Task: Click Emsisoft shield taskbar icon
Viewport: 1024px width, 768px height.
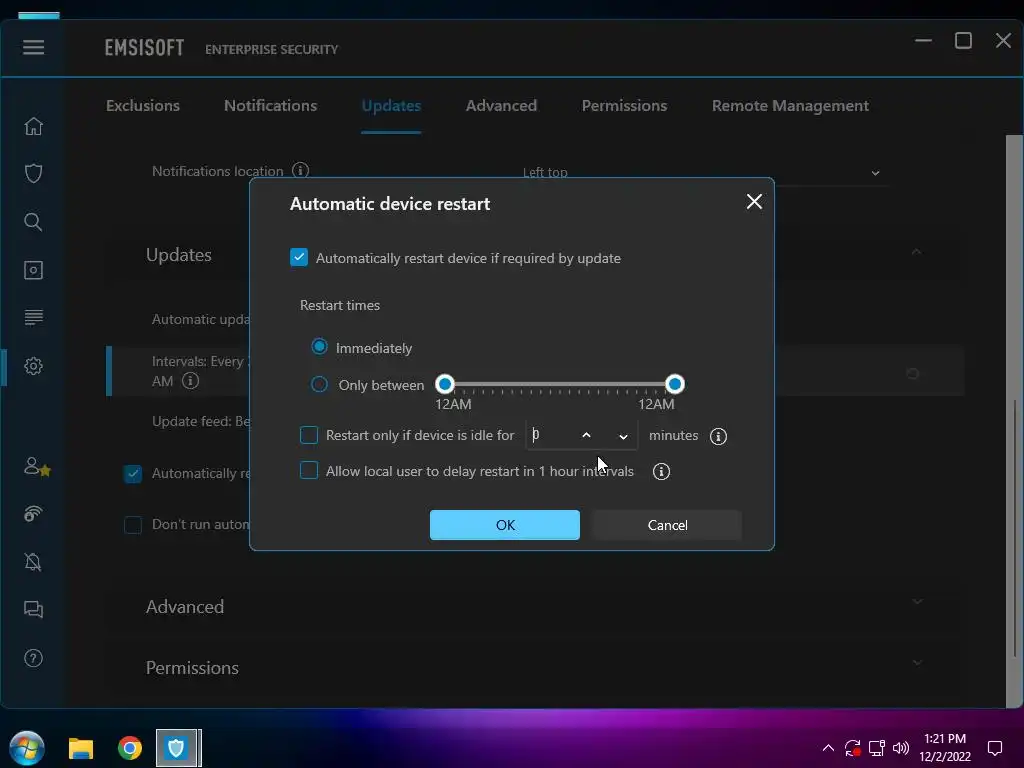Action: 177,748
